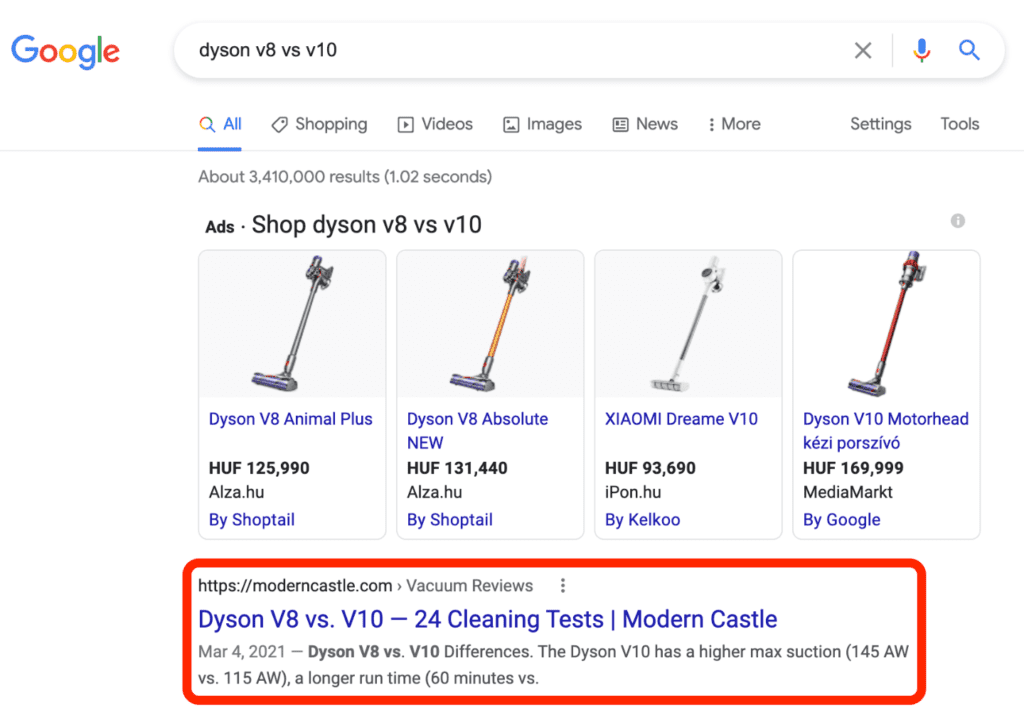Image resolution: width=1024 pixels, height=727 pixels.
Task: Click the Dyson V10 Motorhead kézi porszívó link
Action: coord(886,430)
